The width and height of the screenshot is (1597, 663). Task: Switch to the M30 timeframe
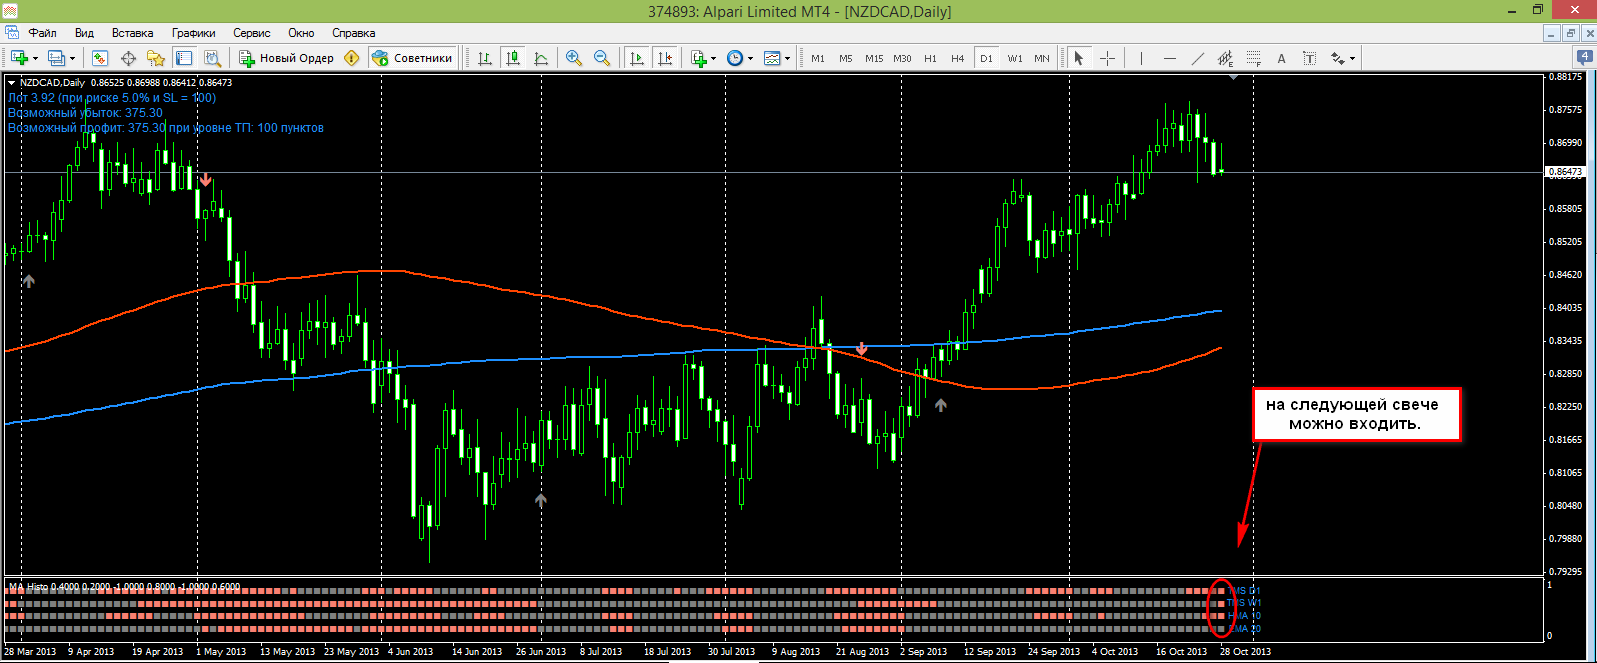coord(902,58)
